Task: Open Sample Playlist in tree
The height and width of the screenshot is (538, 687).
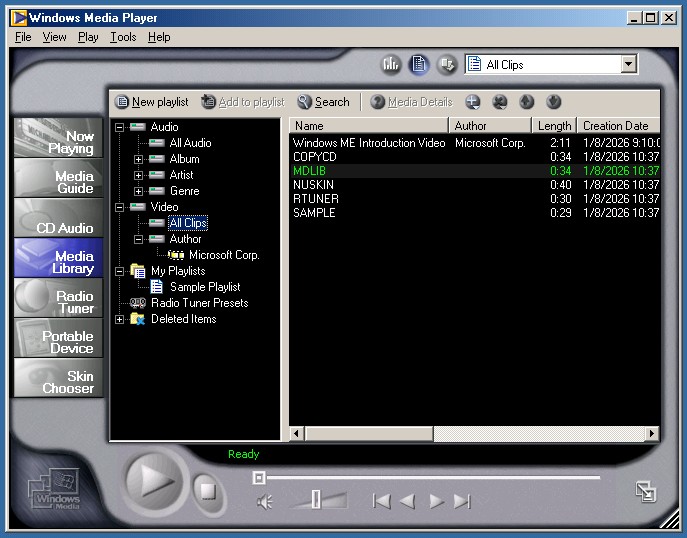Action: (x=205, y=287)
